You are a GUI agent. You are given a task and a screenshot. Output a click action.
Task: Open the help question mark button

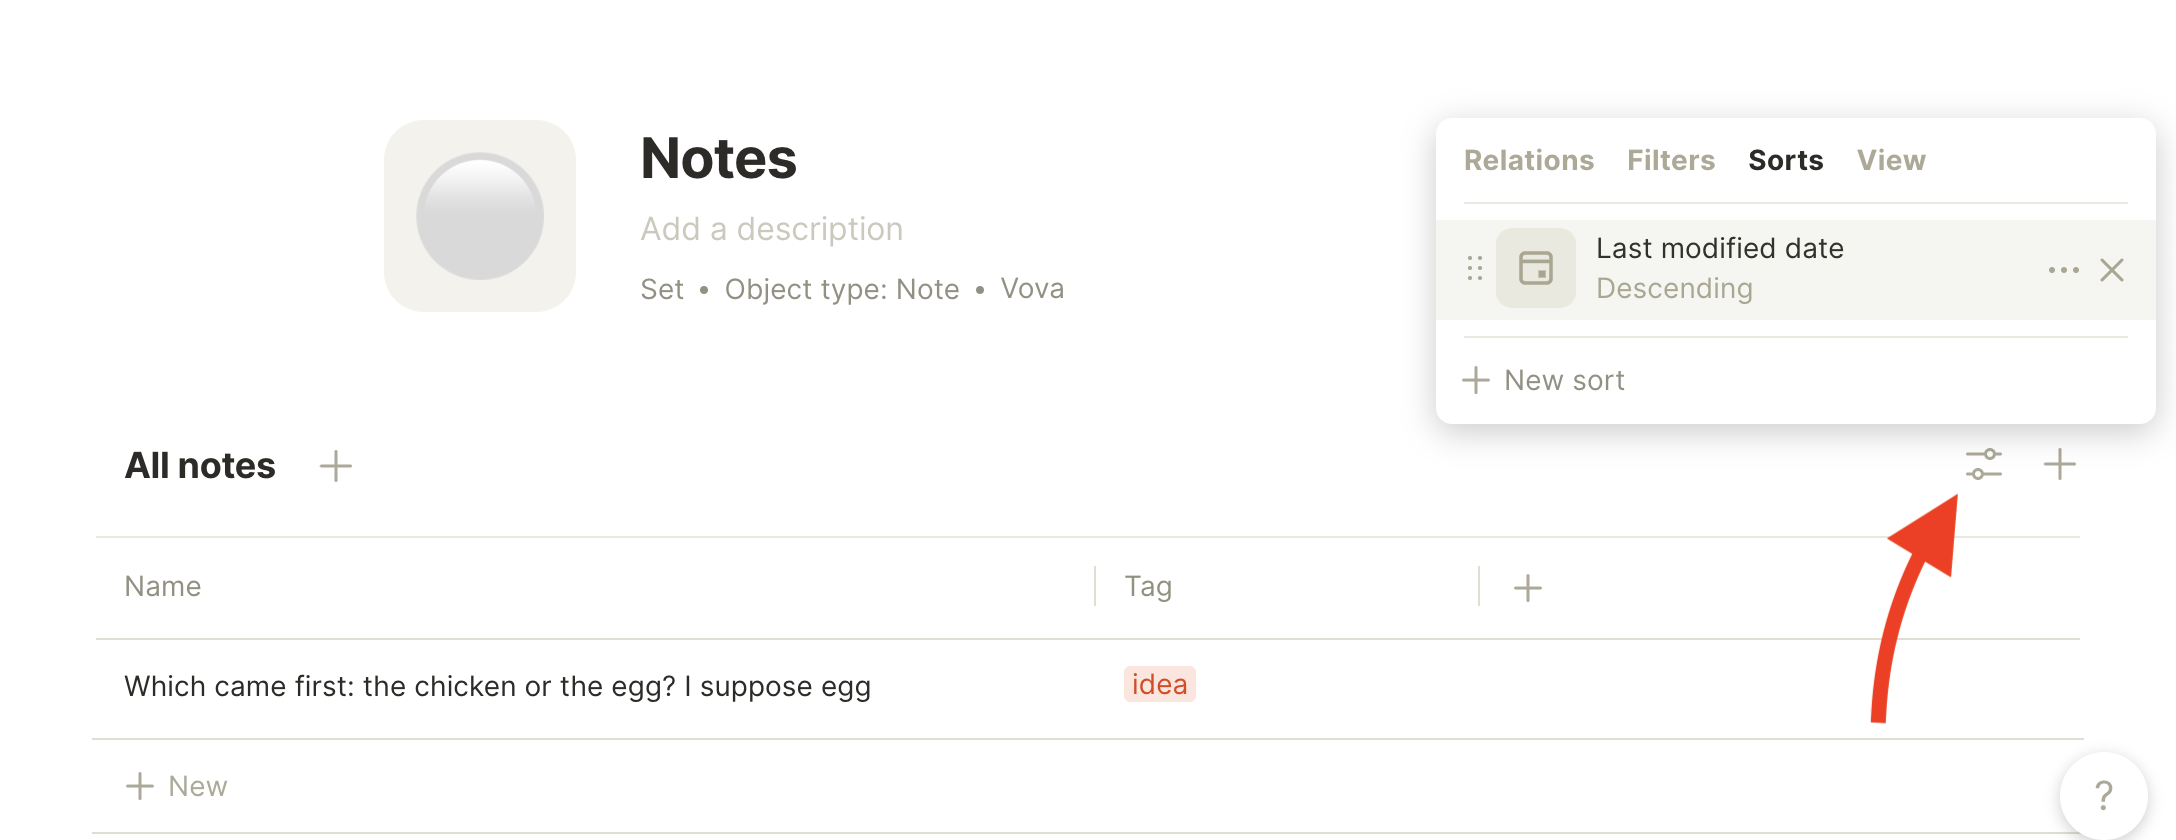(2103, 796)
